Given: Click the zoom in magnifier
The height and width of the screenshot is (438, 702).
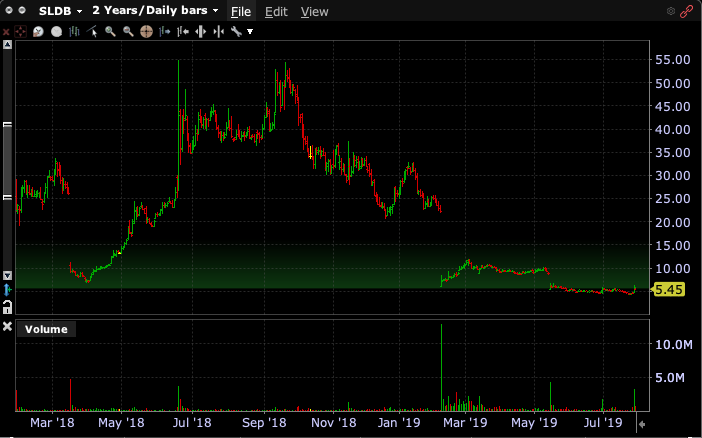Looking at the screenshot, I should click(x=110, y=31).
